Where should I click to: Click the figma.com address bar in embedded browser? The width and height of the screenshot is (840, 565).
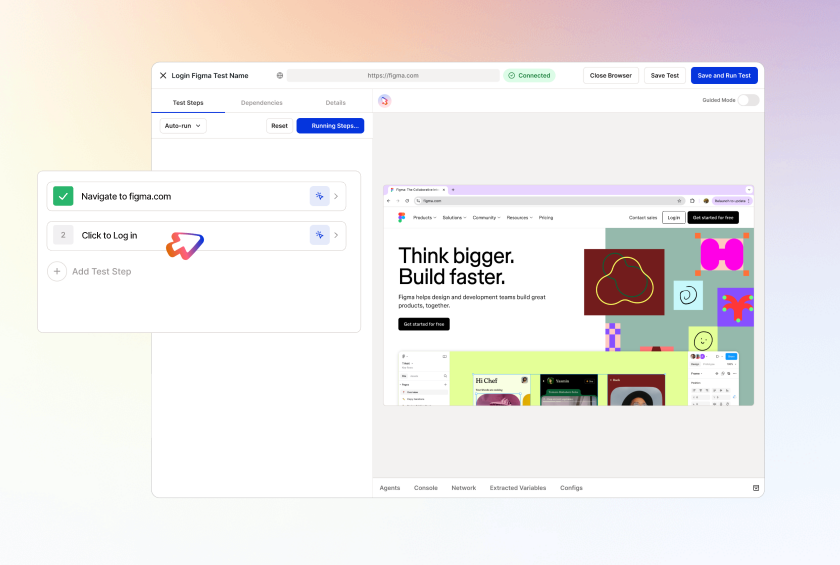click(x=549, y=201)
